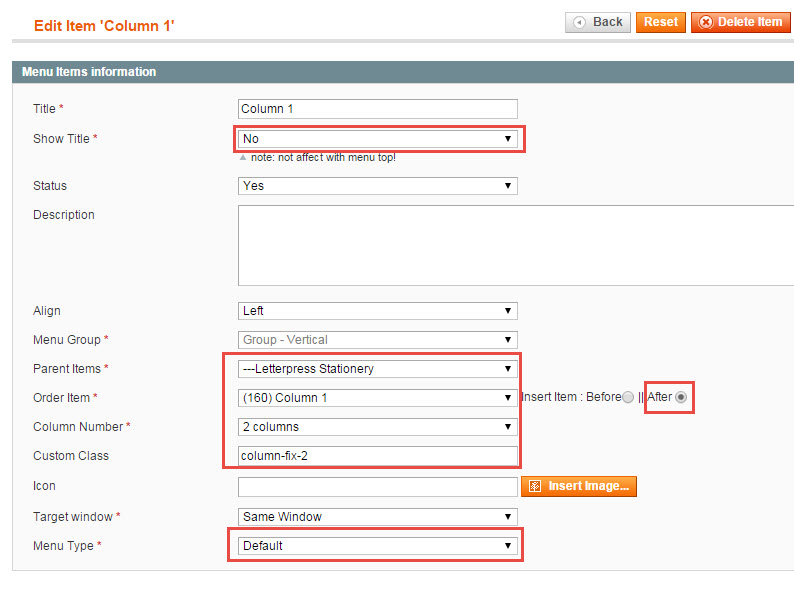This screenshot has width=794, height=593.
Task: Click the Icon path input field
Action: [378, 487]
